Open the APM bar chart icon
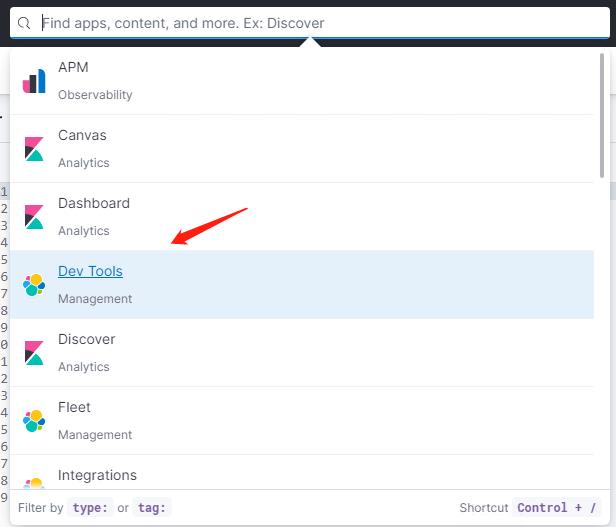The image size is (616, 527). (x=34, y=81)
